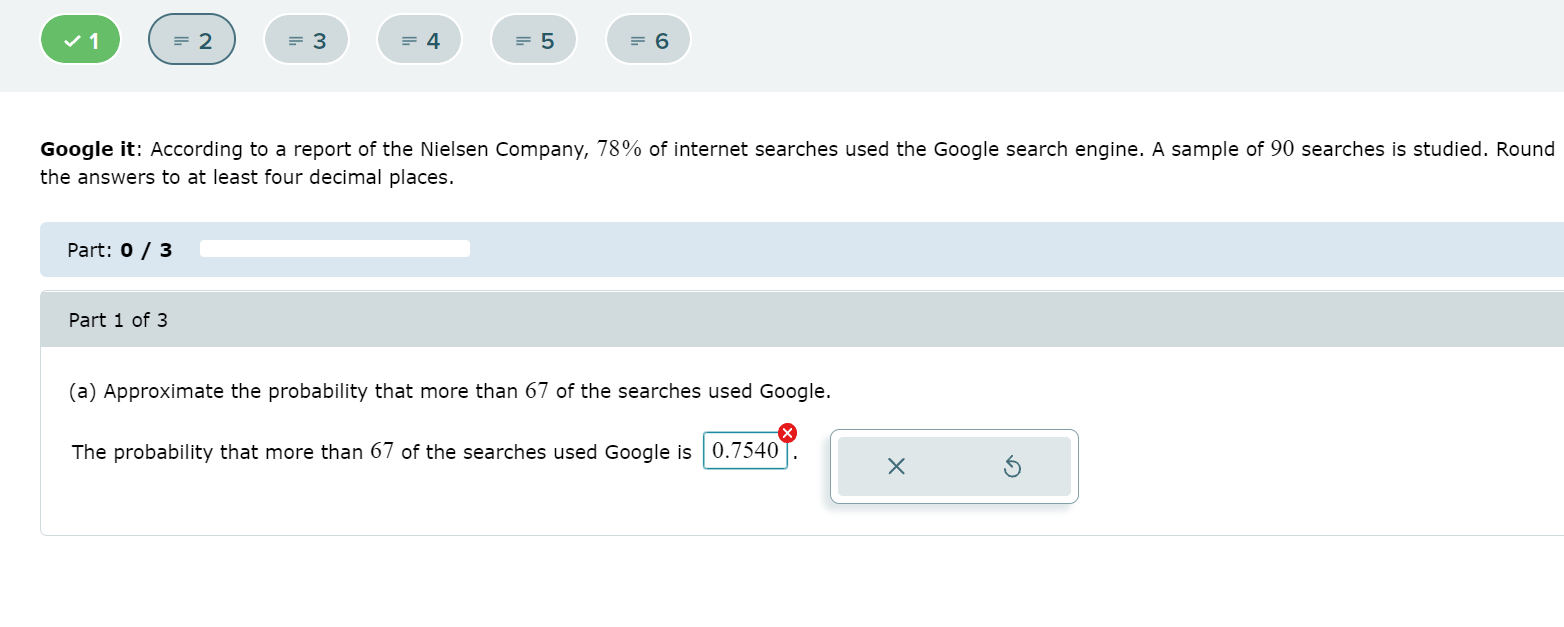Select the X dismiss icon beside the answer
1564x627 pixels.
click(x=897, y=466)
